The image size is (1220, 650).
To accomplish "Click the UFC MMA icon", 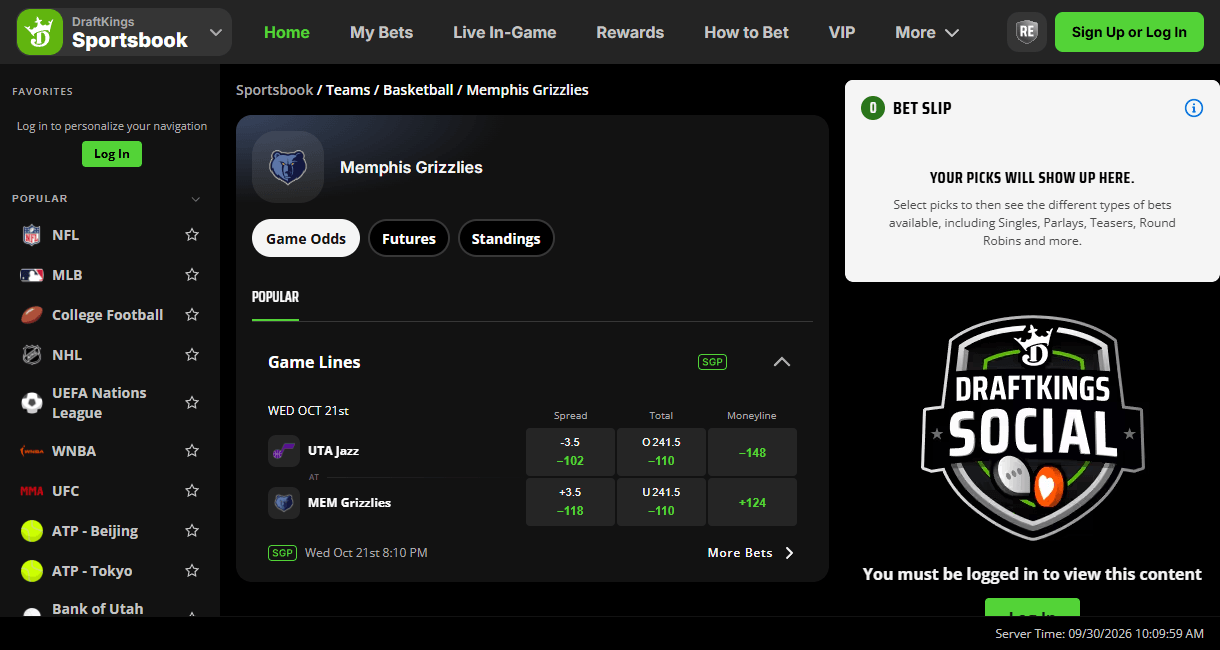I will pyautogui.click(x=32, y=491).
